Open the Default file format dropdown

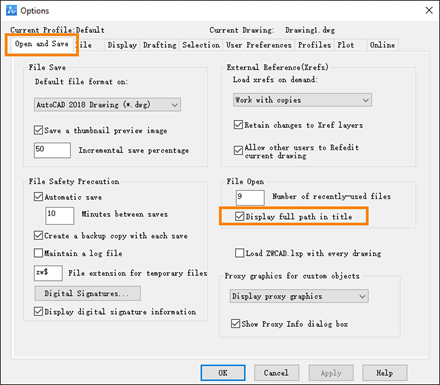(x=107, y=105)
